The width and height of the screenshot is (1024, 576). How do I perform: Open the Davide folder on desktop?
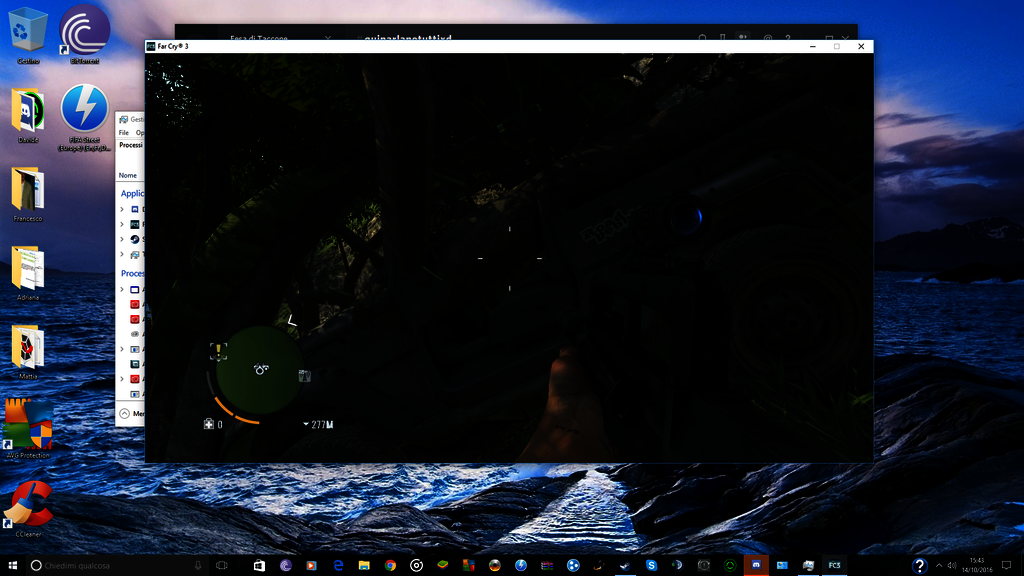(27, 116)
